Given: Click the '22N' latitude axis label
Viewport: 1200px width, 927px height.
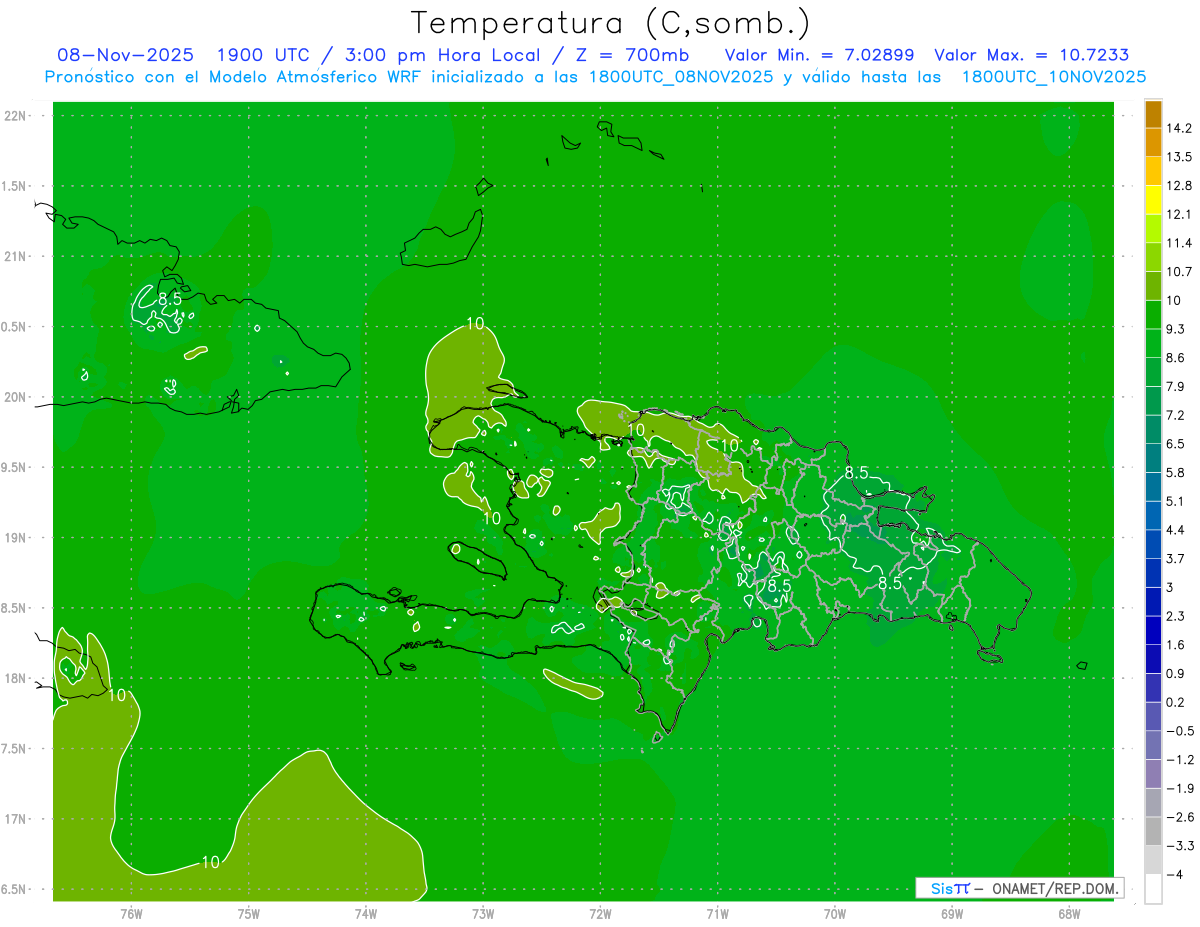Looking at the screenshot, I should pyautogui.click(x=17, y=116).
